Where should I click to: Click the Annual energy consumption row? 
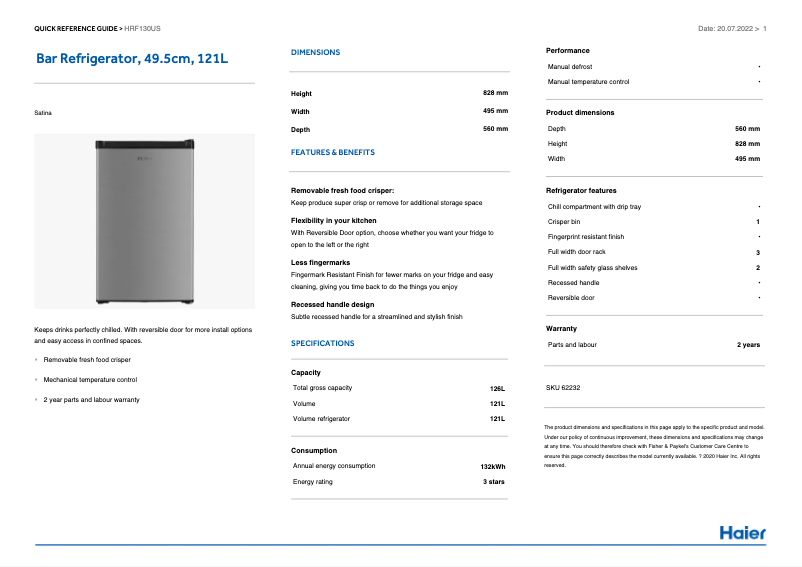398,466
